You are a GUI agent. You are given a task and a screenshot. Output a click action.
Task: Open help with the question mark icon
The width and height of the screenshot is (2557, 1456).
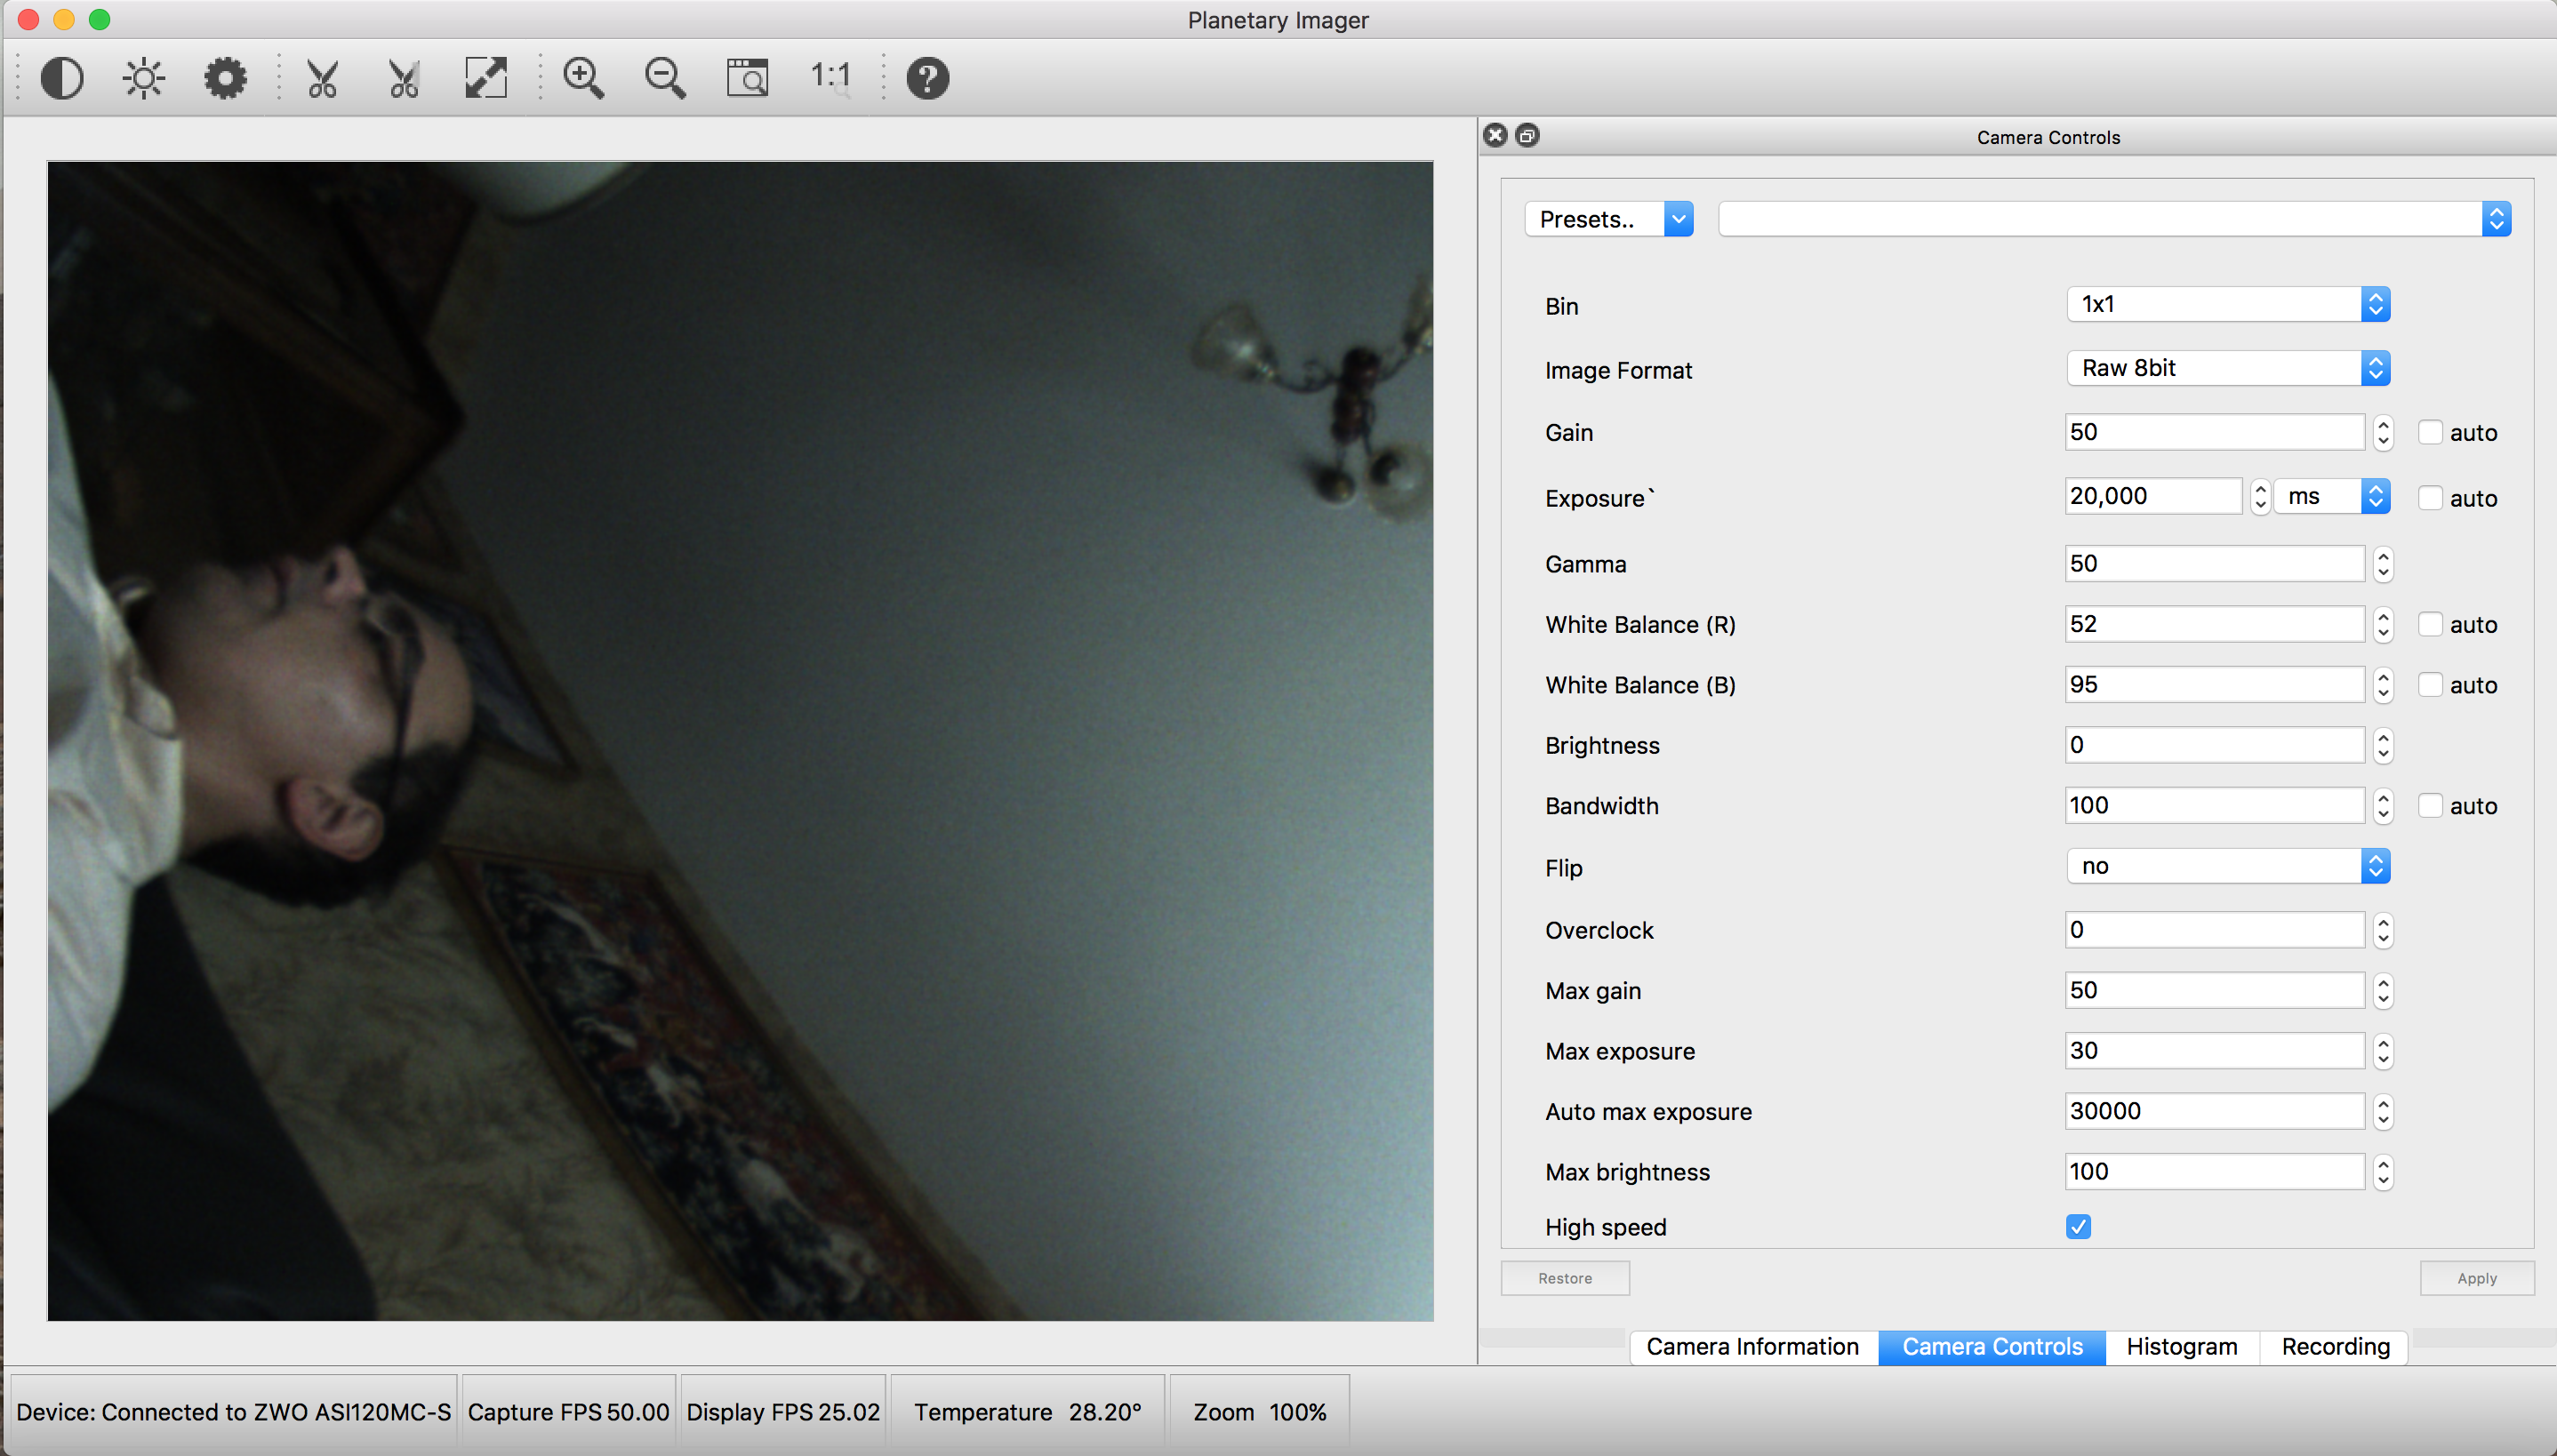(x=927, y=78)
